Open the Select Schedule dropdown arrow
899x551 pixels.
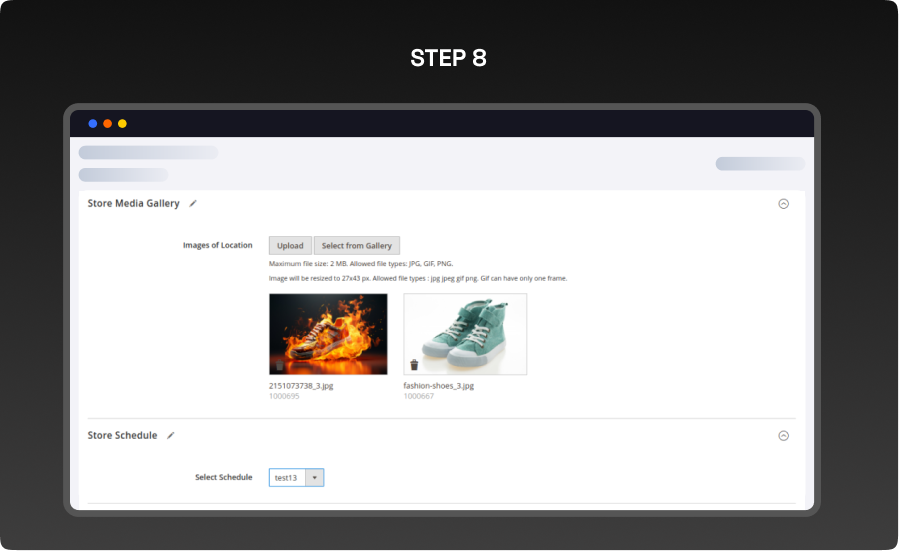(315, 478)
